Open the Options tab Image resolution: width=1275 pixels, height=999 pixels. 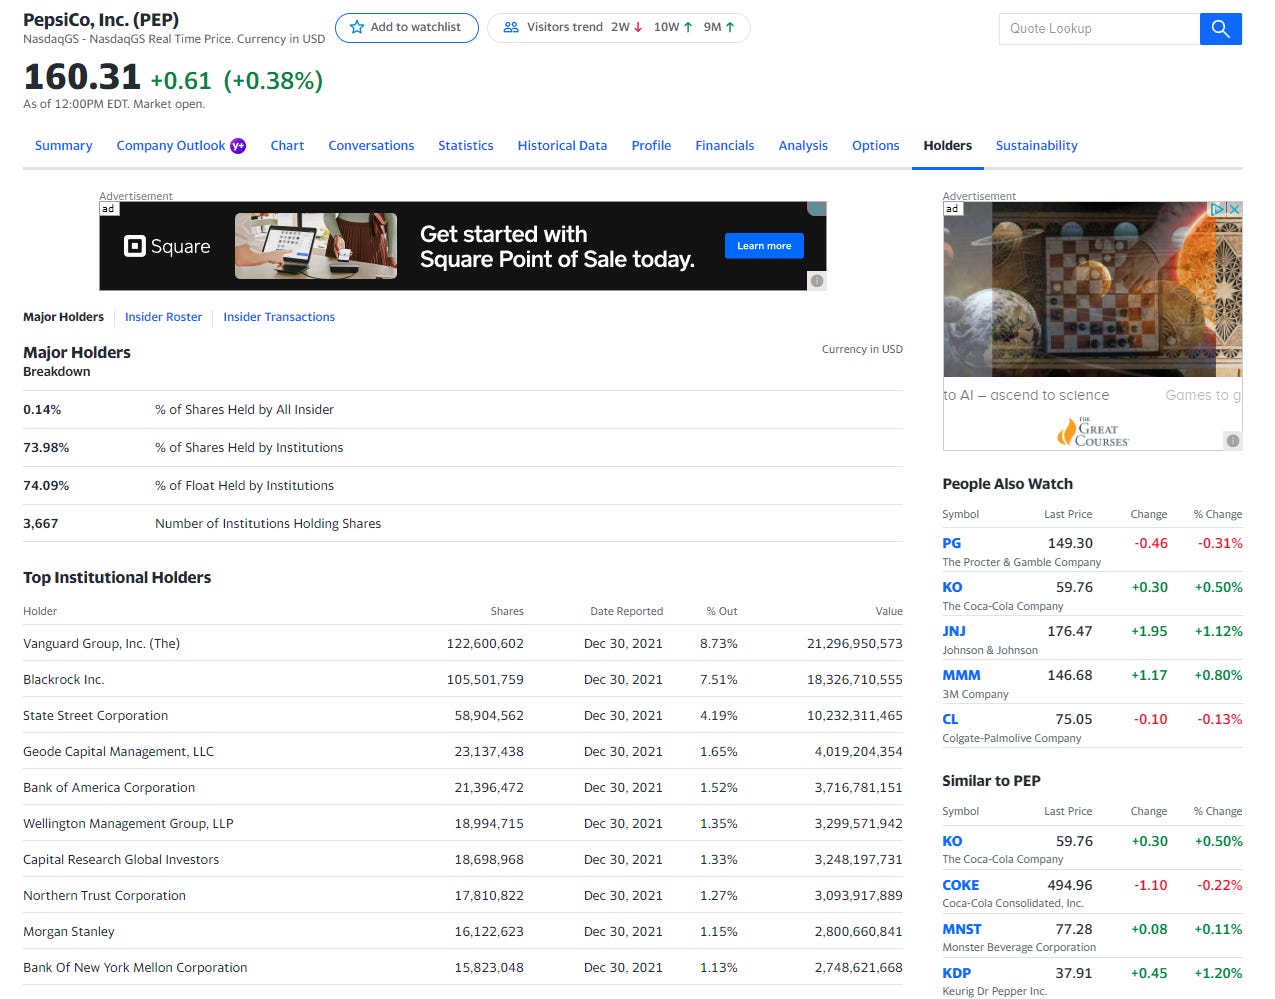(x=876, y=146)
